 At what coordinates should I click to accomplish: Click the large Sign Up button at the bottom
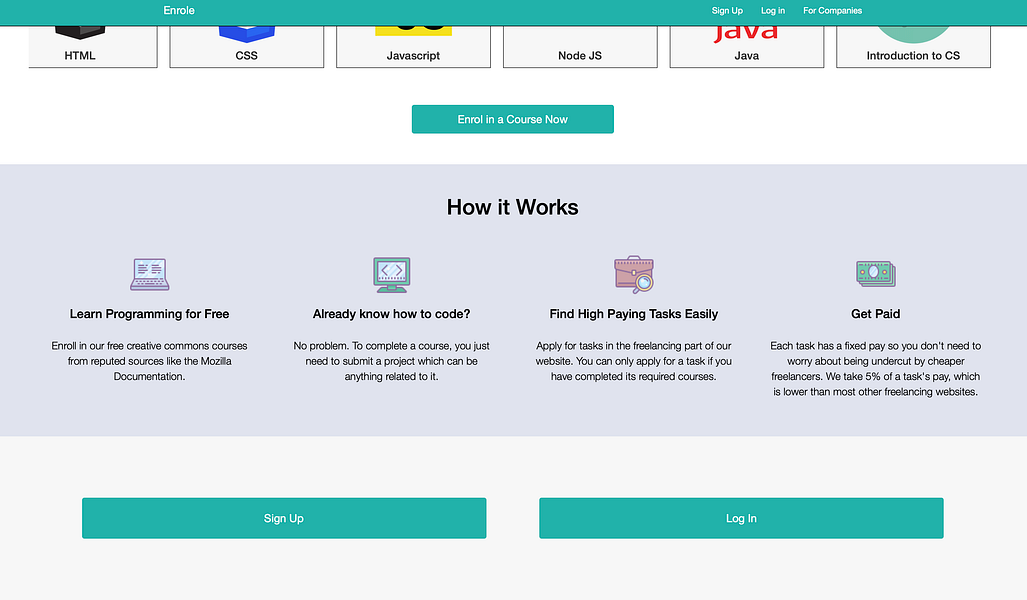pyautogui.click(x=284, y=518)
